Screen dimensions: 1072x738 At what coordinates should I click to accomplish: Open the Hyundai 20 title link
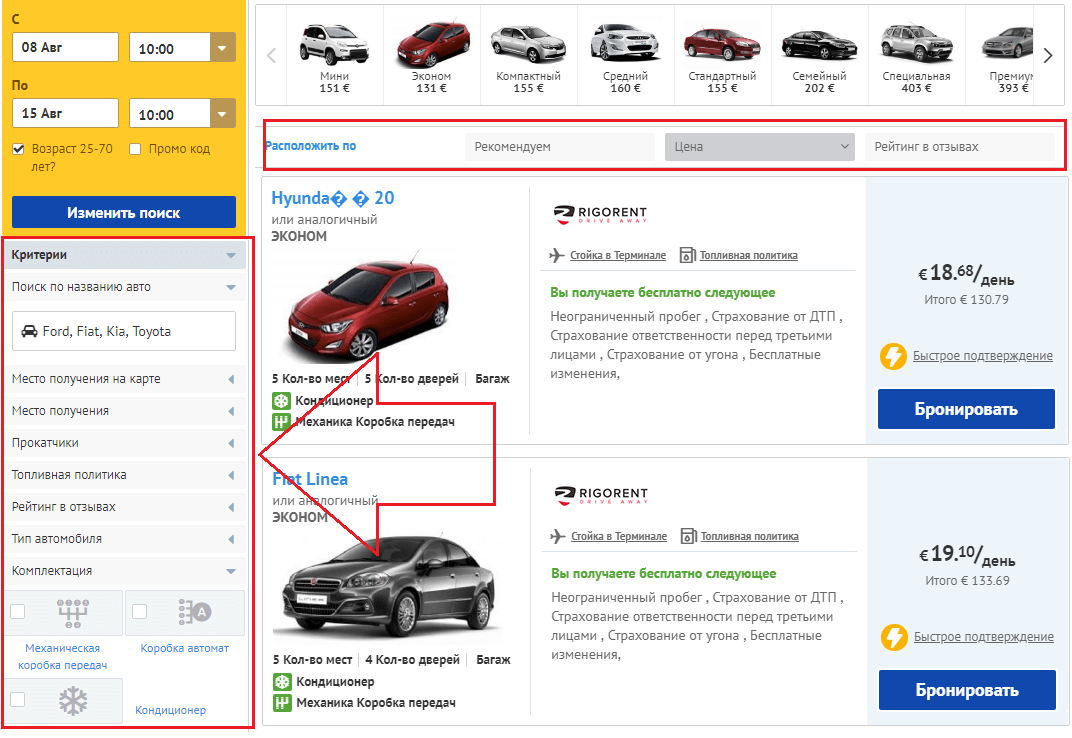pos(333,198)
